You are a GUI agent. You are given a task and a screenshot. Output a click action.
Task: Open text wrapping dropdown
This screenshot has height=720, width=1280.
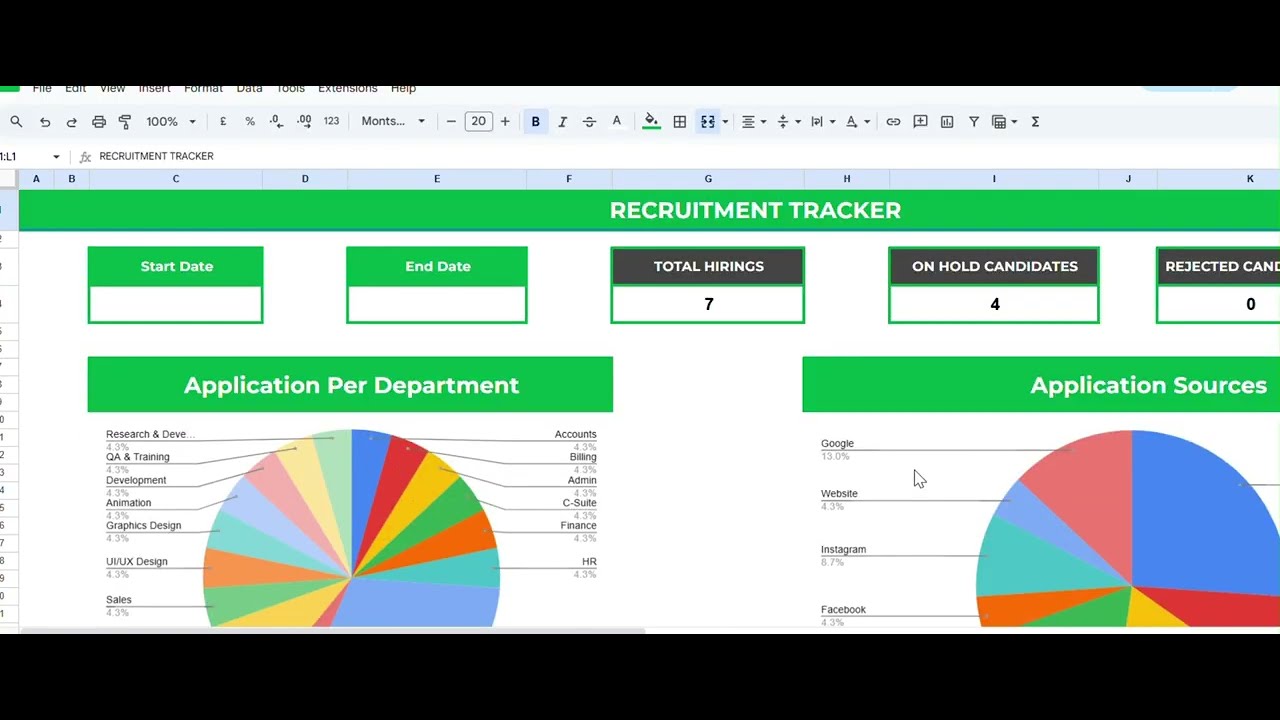click(822, 122)
